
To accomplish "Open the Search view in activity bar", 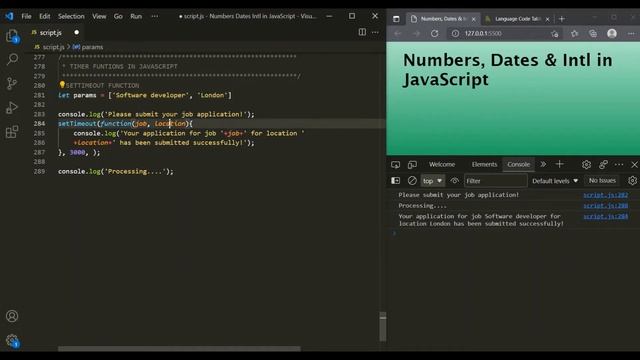I will 12,60.
